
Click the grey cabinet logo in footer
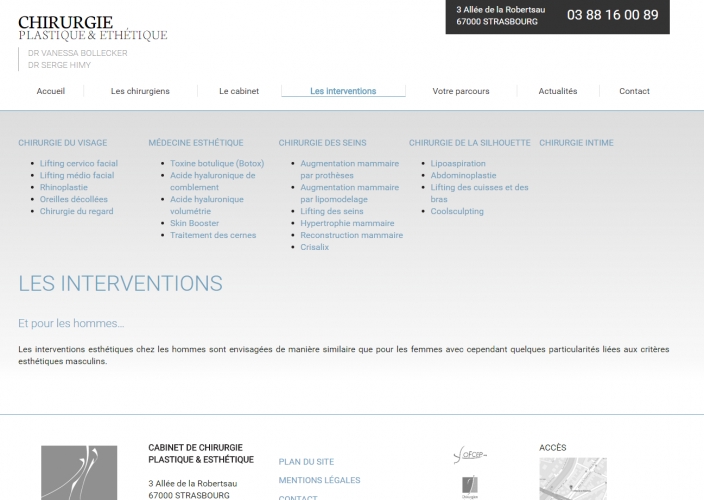pyautogui.click(x=79, y=473)
